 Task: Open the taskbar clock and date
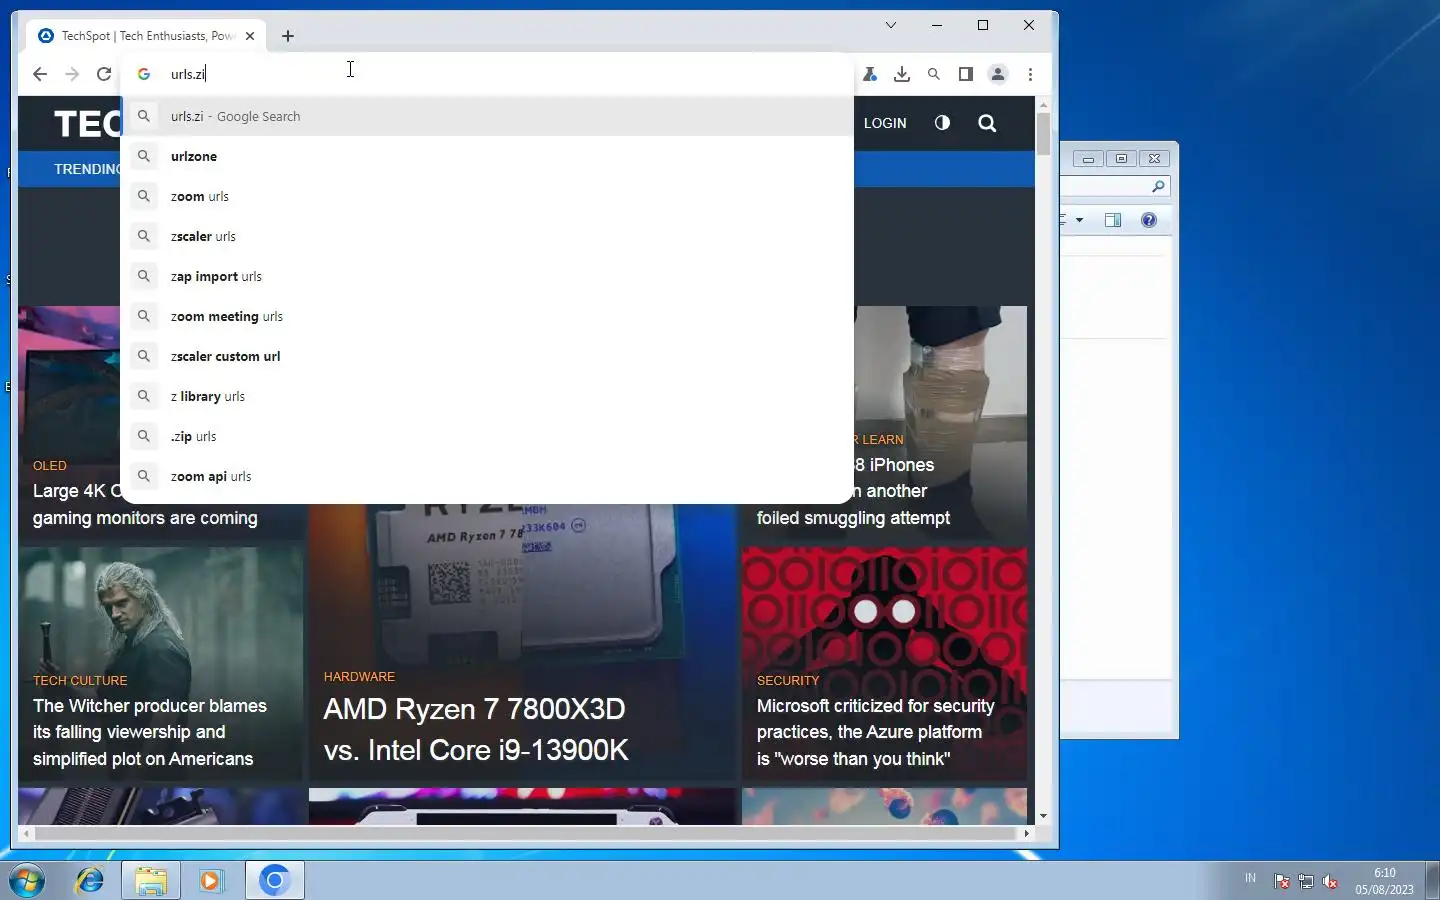point(1385,881)
